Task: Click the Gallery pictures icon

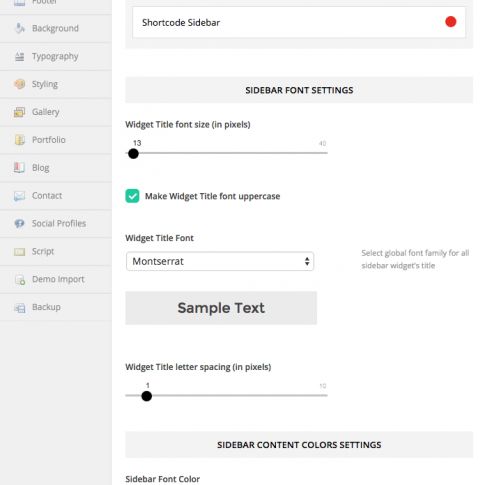Action: (19, 112)
